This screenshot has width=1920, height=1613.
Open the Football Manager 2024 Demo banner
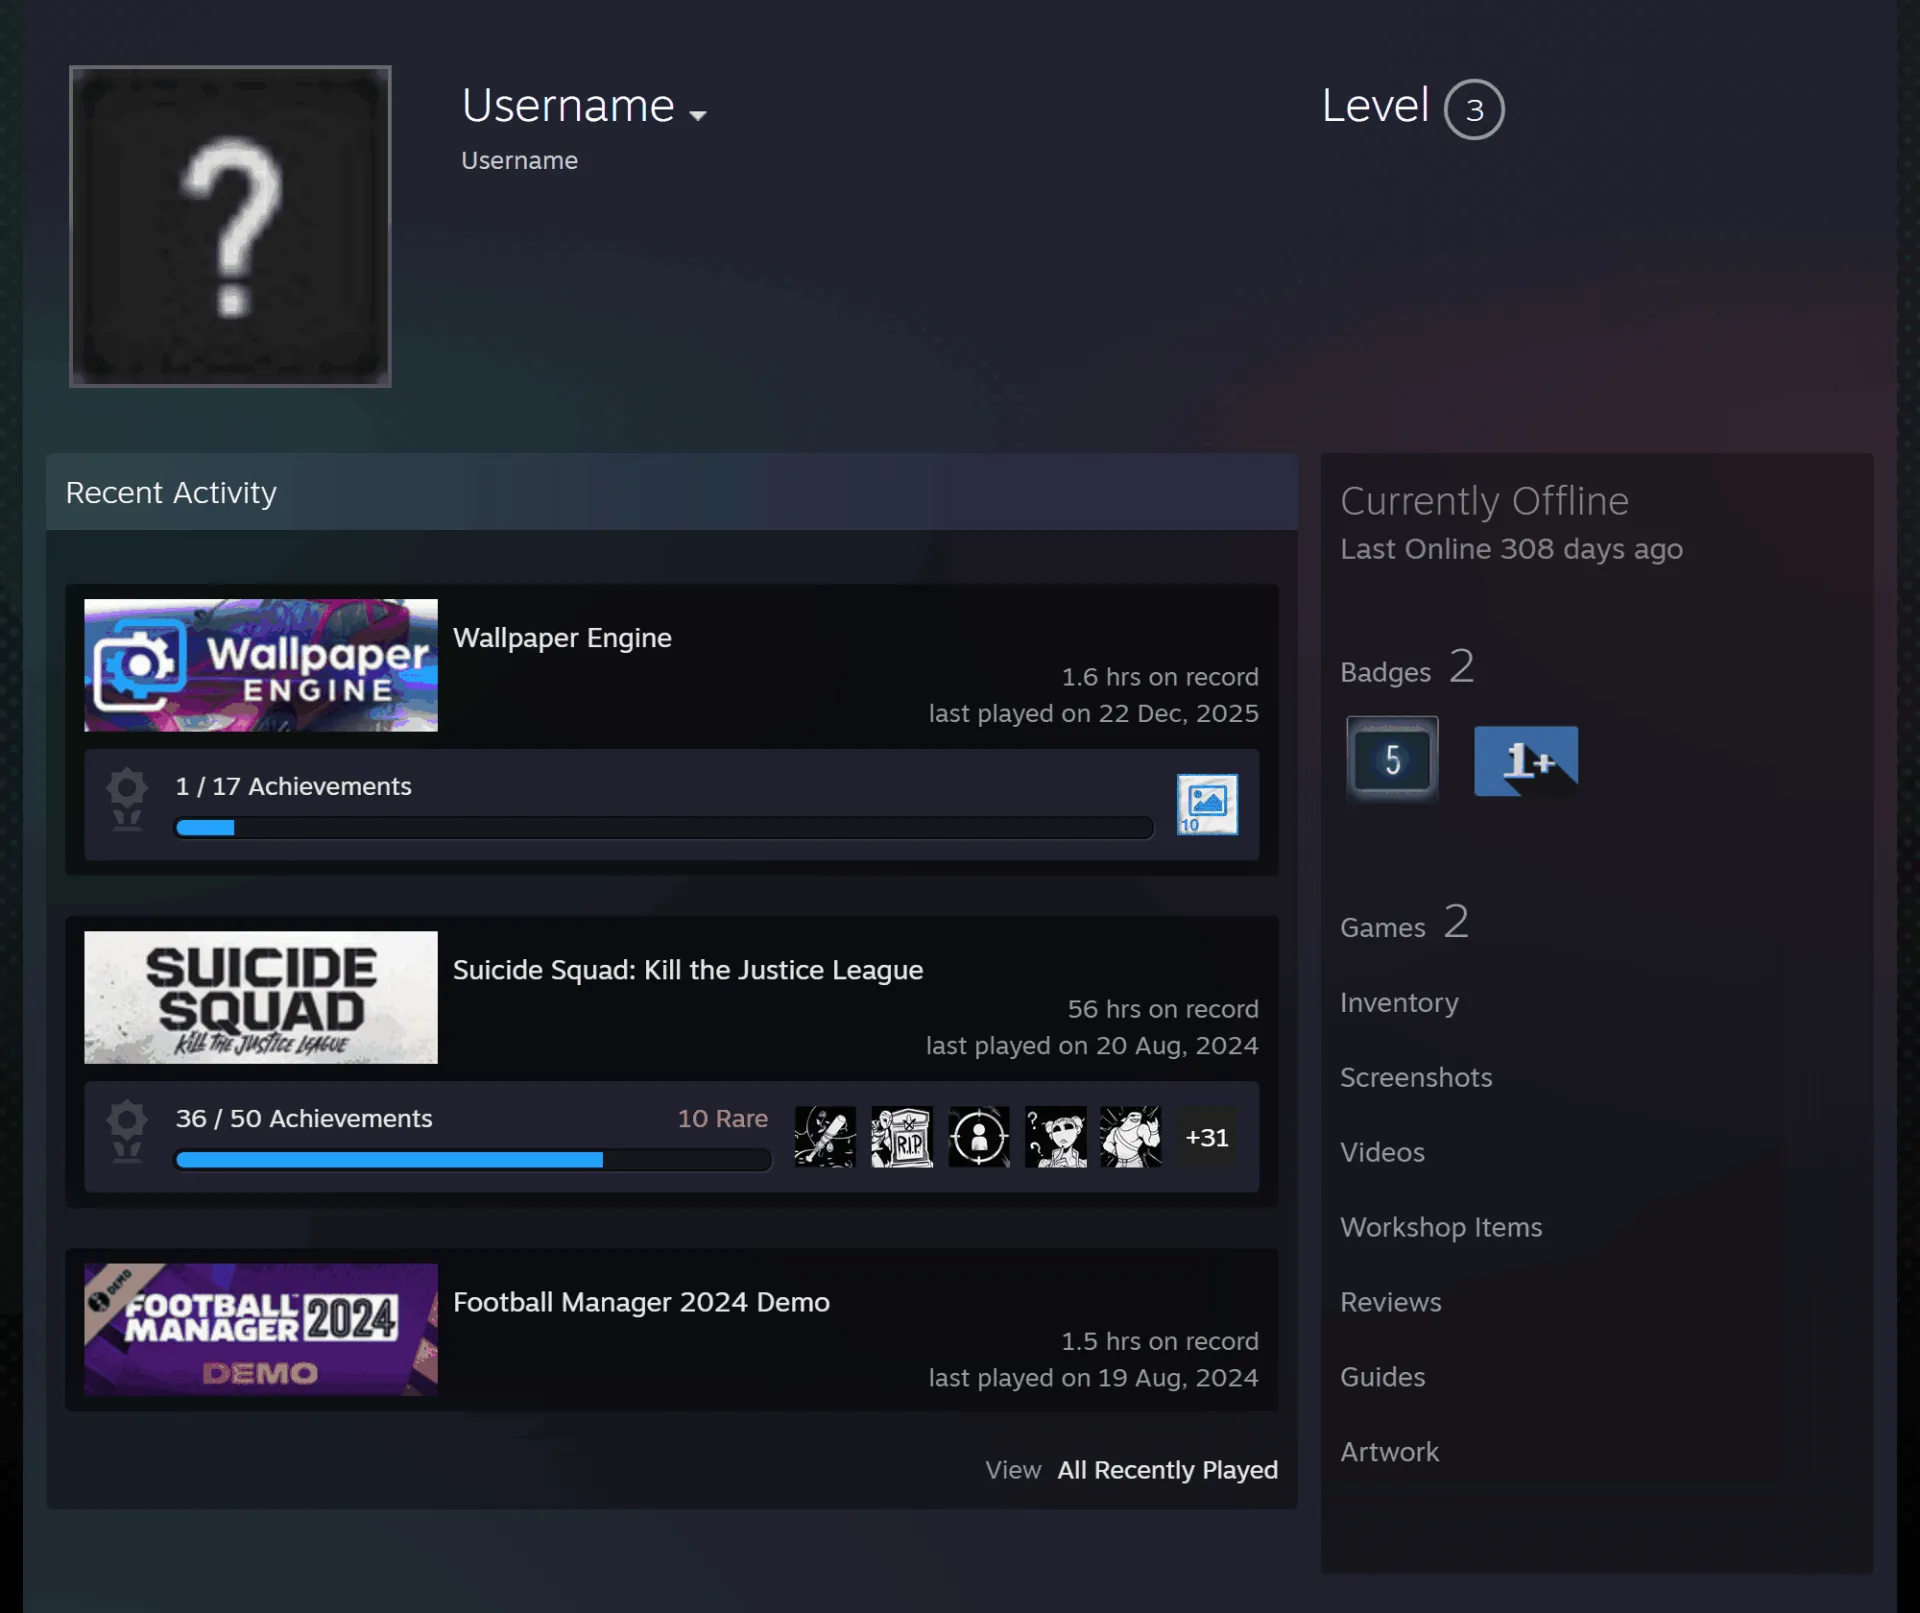[x=261, y=1329]
